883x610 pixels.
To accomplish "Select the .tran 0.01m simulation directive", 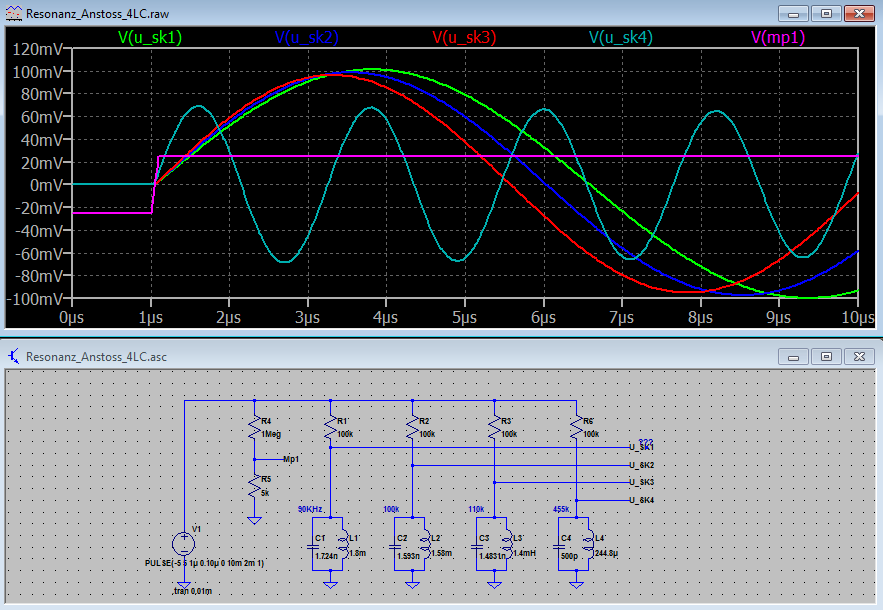I will click(x=196, y=592).
